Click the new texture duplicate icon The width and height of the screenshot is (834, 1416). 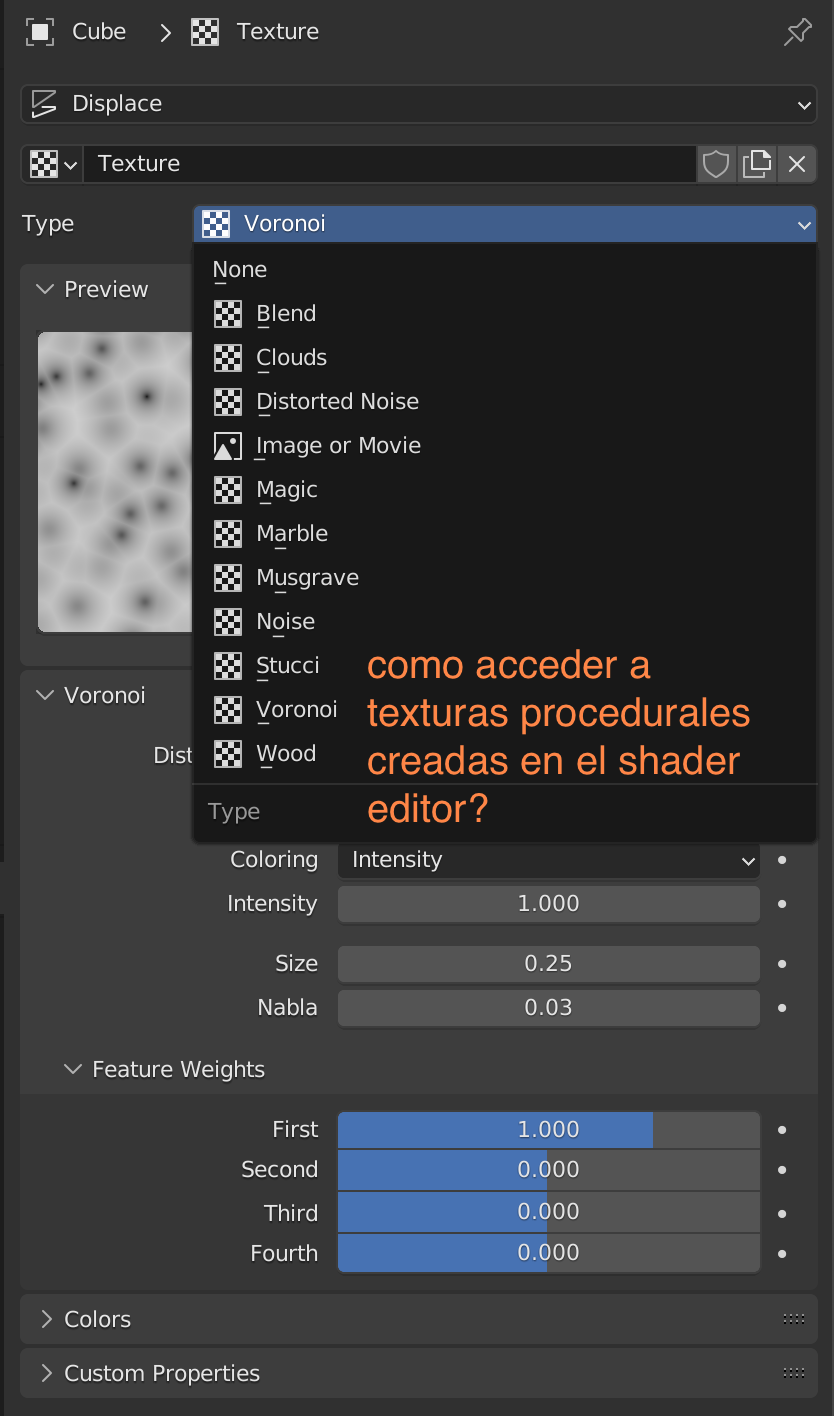click(x=757, y=164)
